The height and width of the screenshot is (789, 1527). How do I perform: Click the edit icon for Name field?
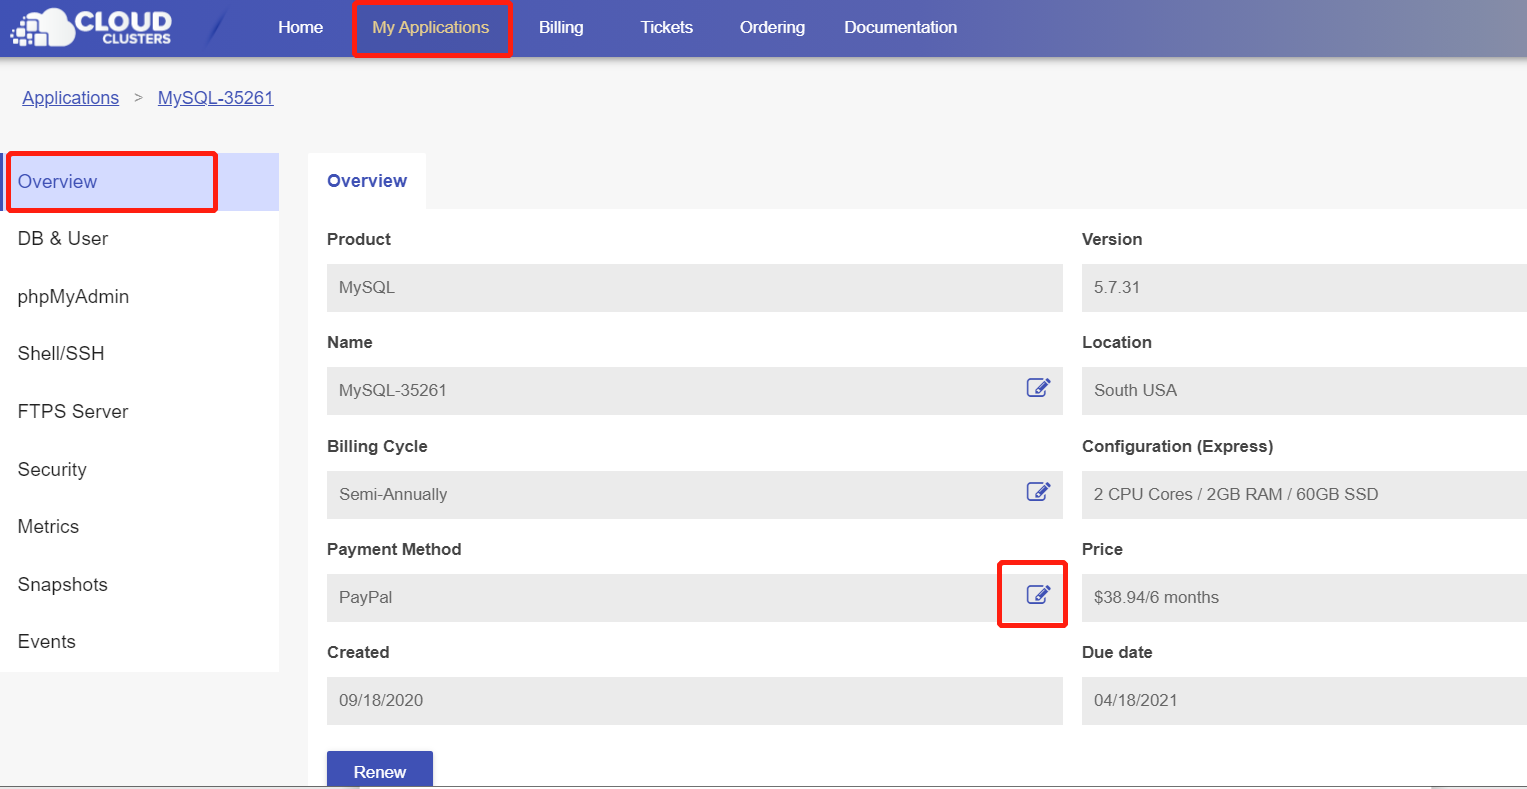click(1038, 388)
